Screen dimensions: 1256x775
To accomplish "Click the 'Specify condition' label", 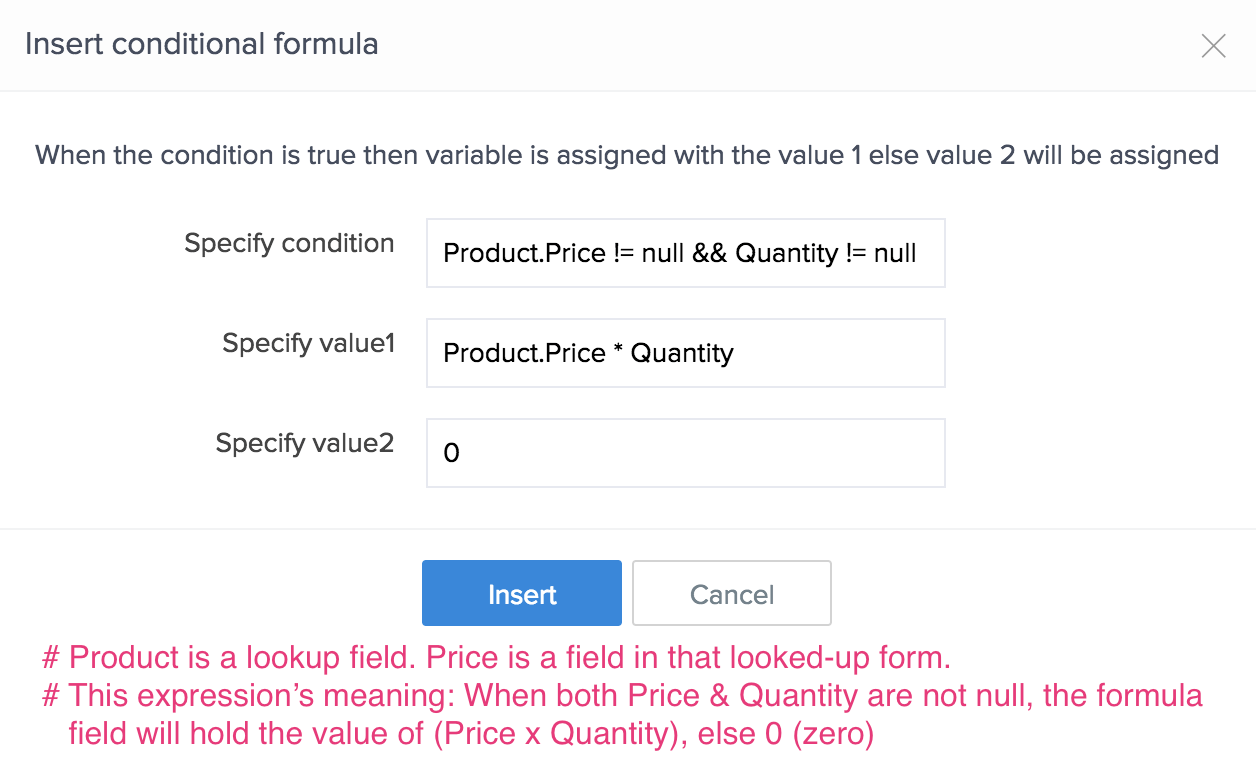I will (289, 244).
